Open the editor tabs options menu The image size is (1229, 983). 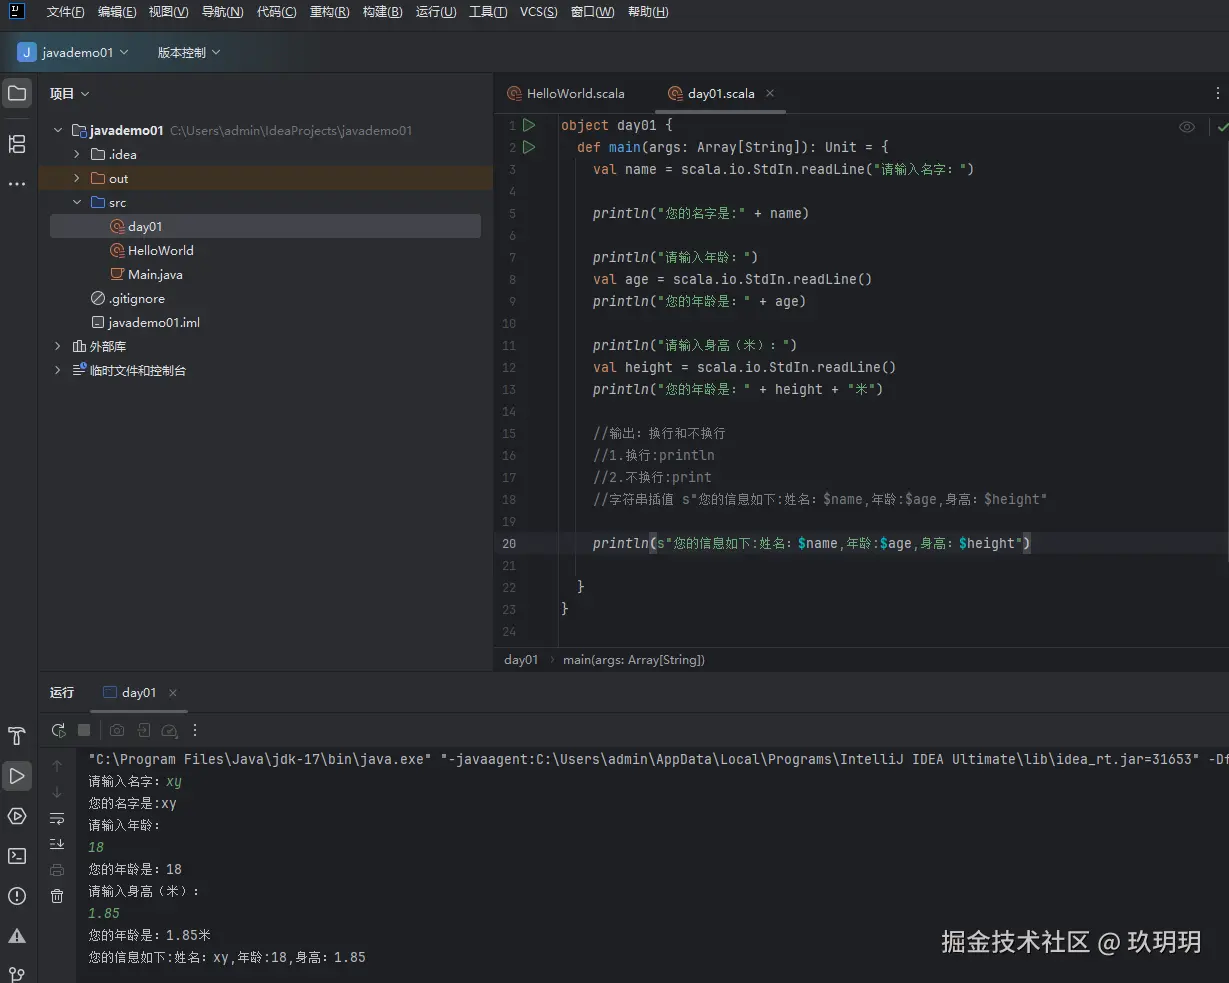(x=1217, y=93)
